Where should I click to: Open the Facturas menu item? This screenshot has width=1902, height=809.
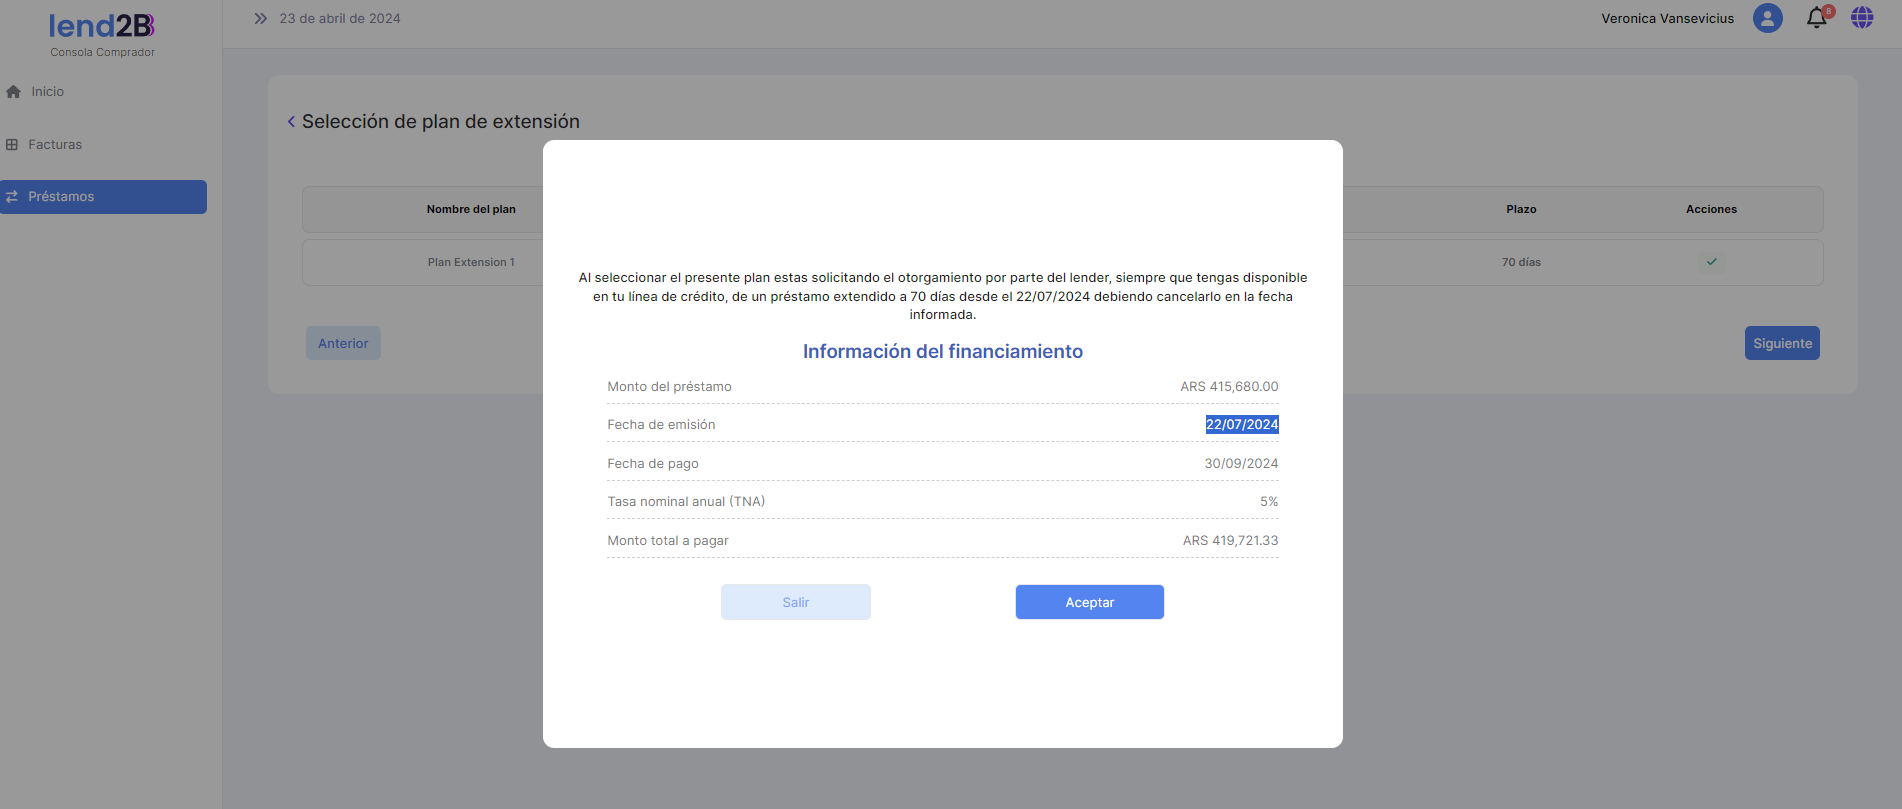point(55,145)
